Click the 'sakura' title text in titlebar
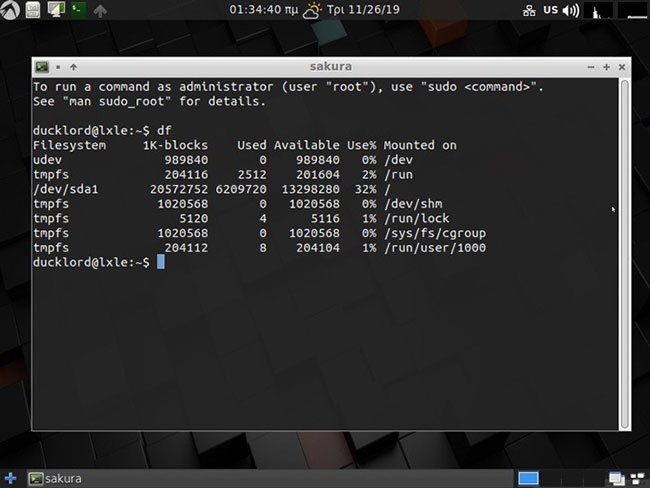Screen dimensions: 650x488 pyautogui.click(x=331, y=66)
